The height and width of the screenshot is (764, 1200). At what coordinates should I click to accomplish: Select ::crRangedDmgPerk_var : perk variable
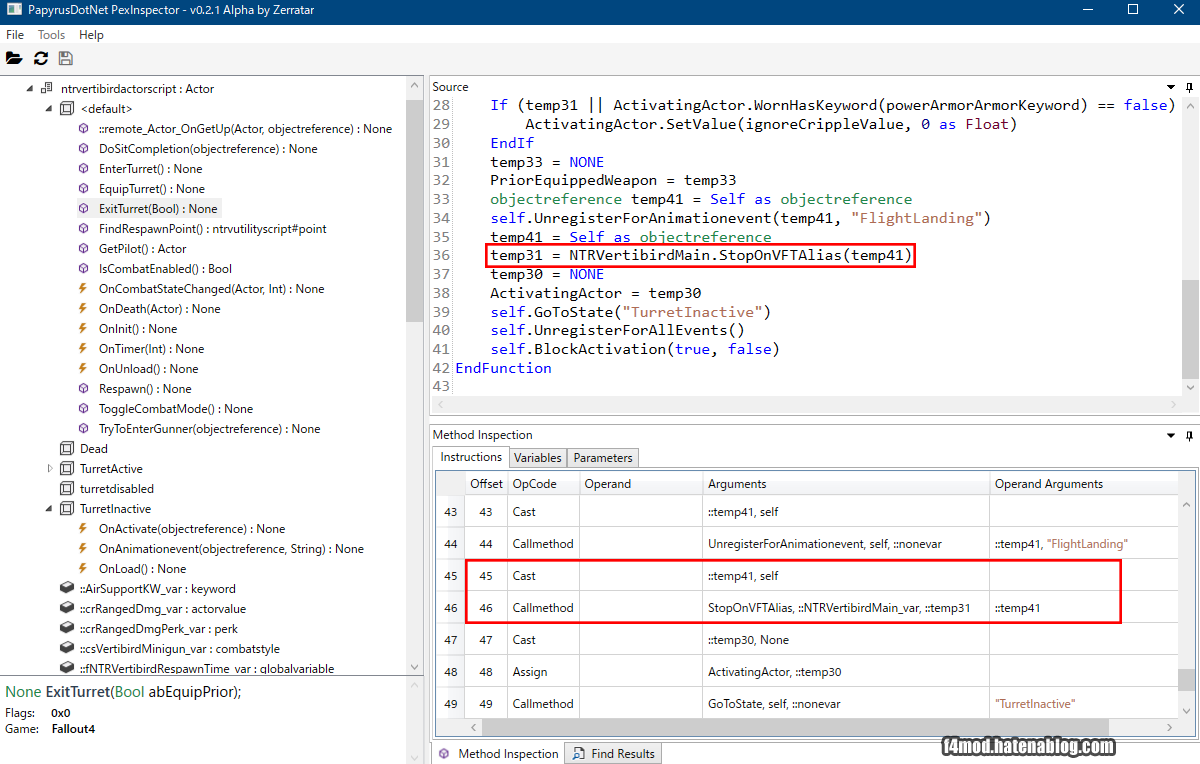point(158,629)
